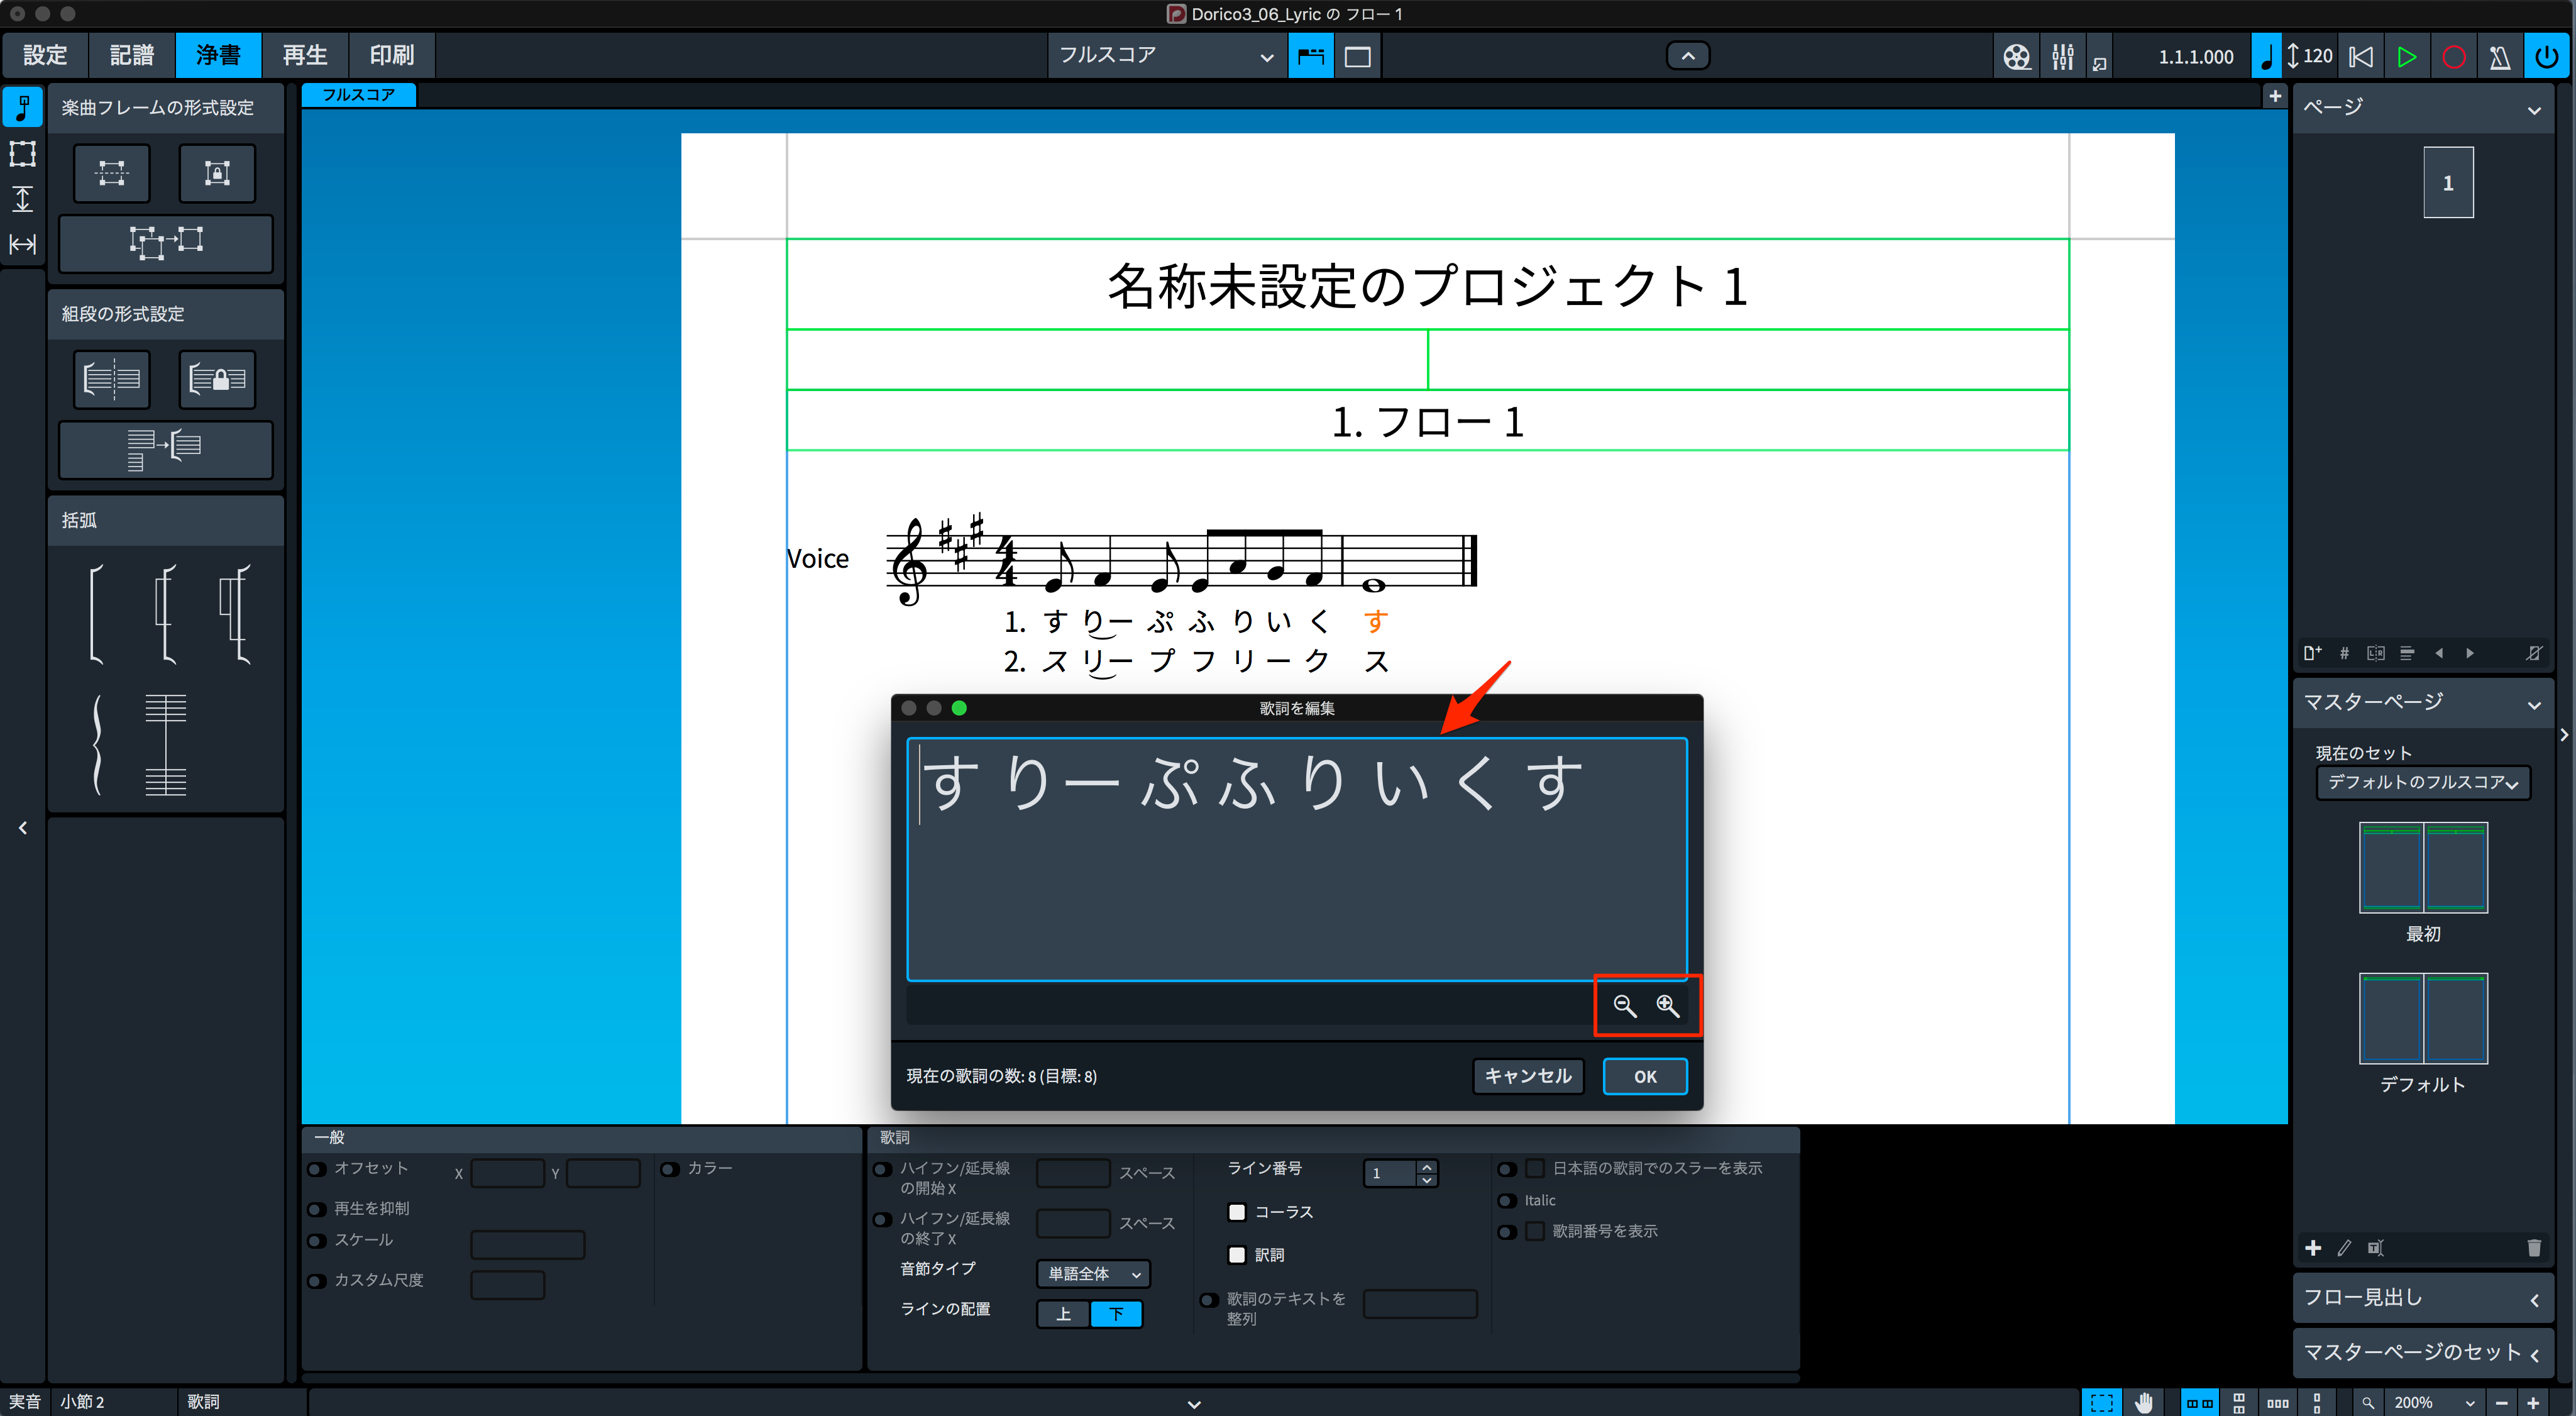Switch to the 印刷 mode tab

pyautogui.click(x=392, y=56)
